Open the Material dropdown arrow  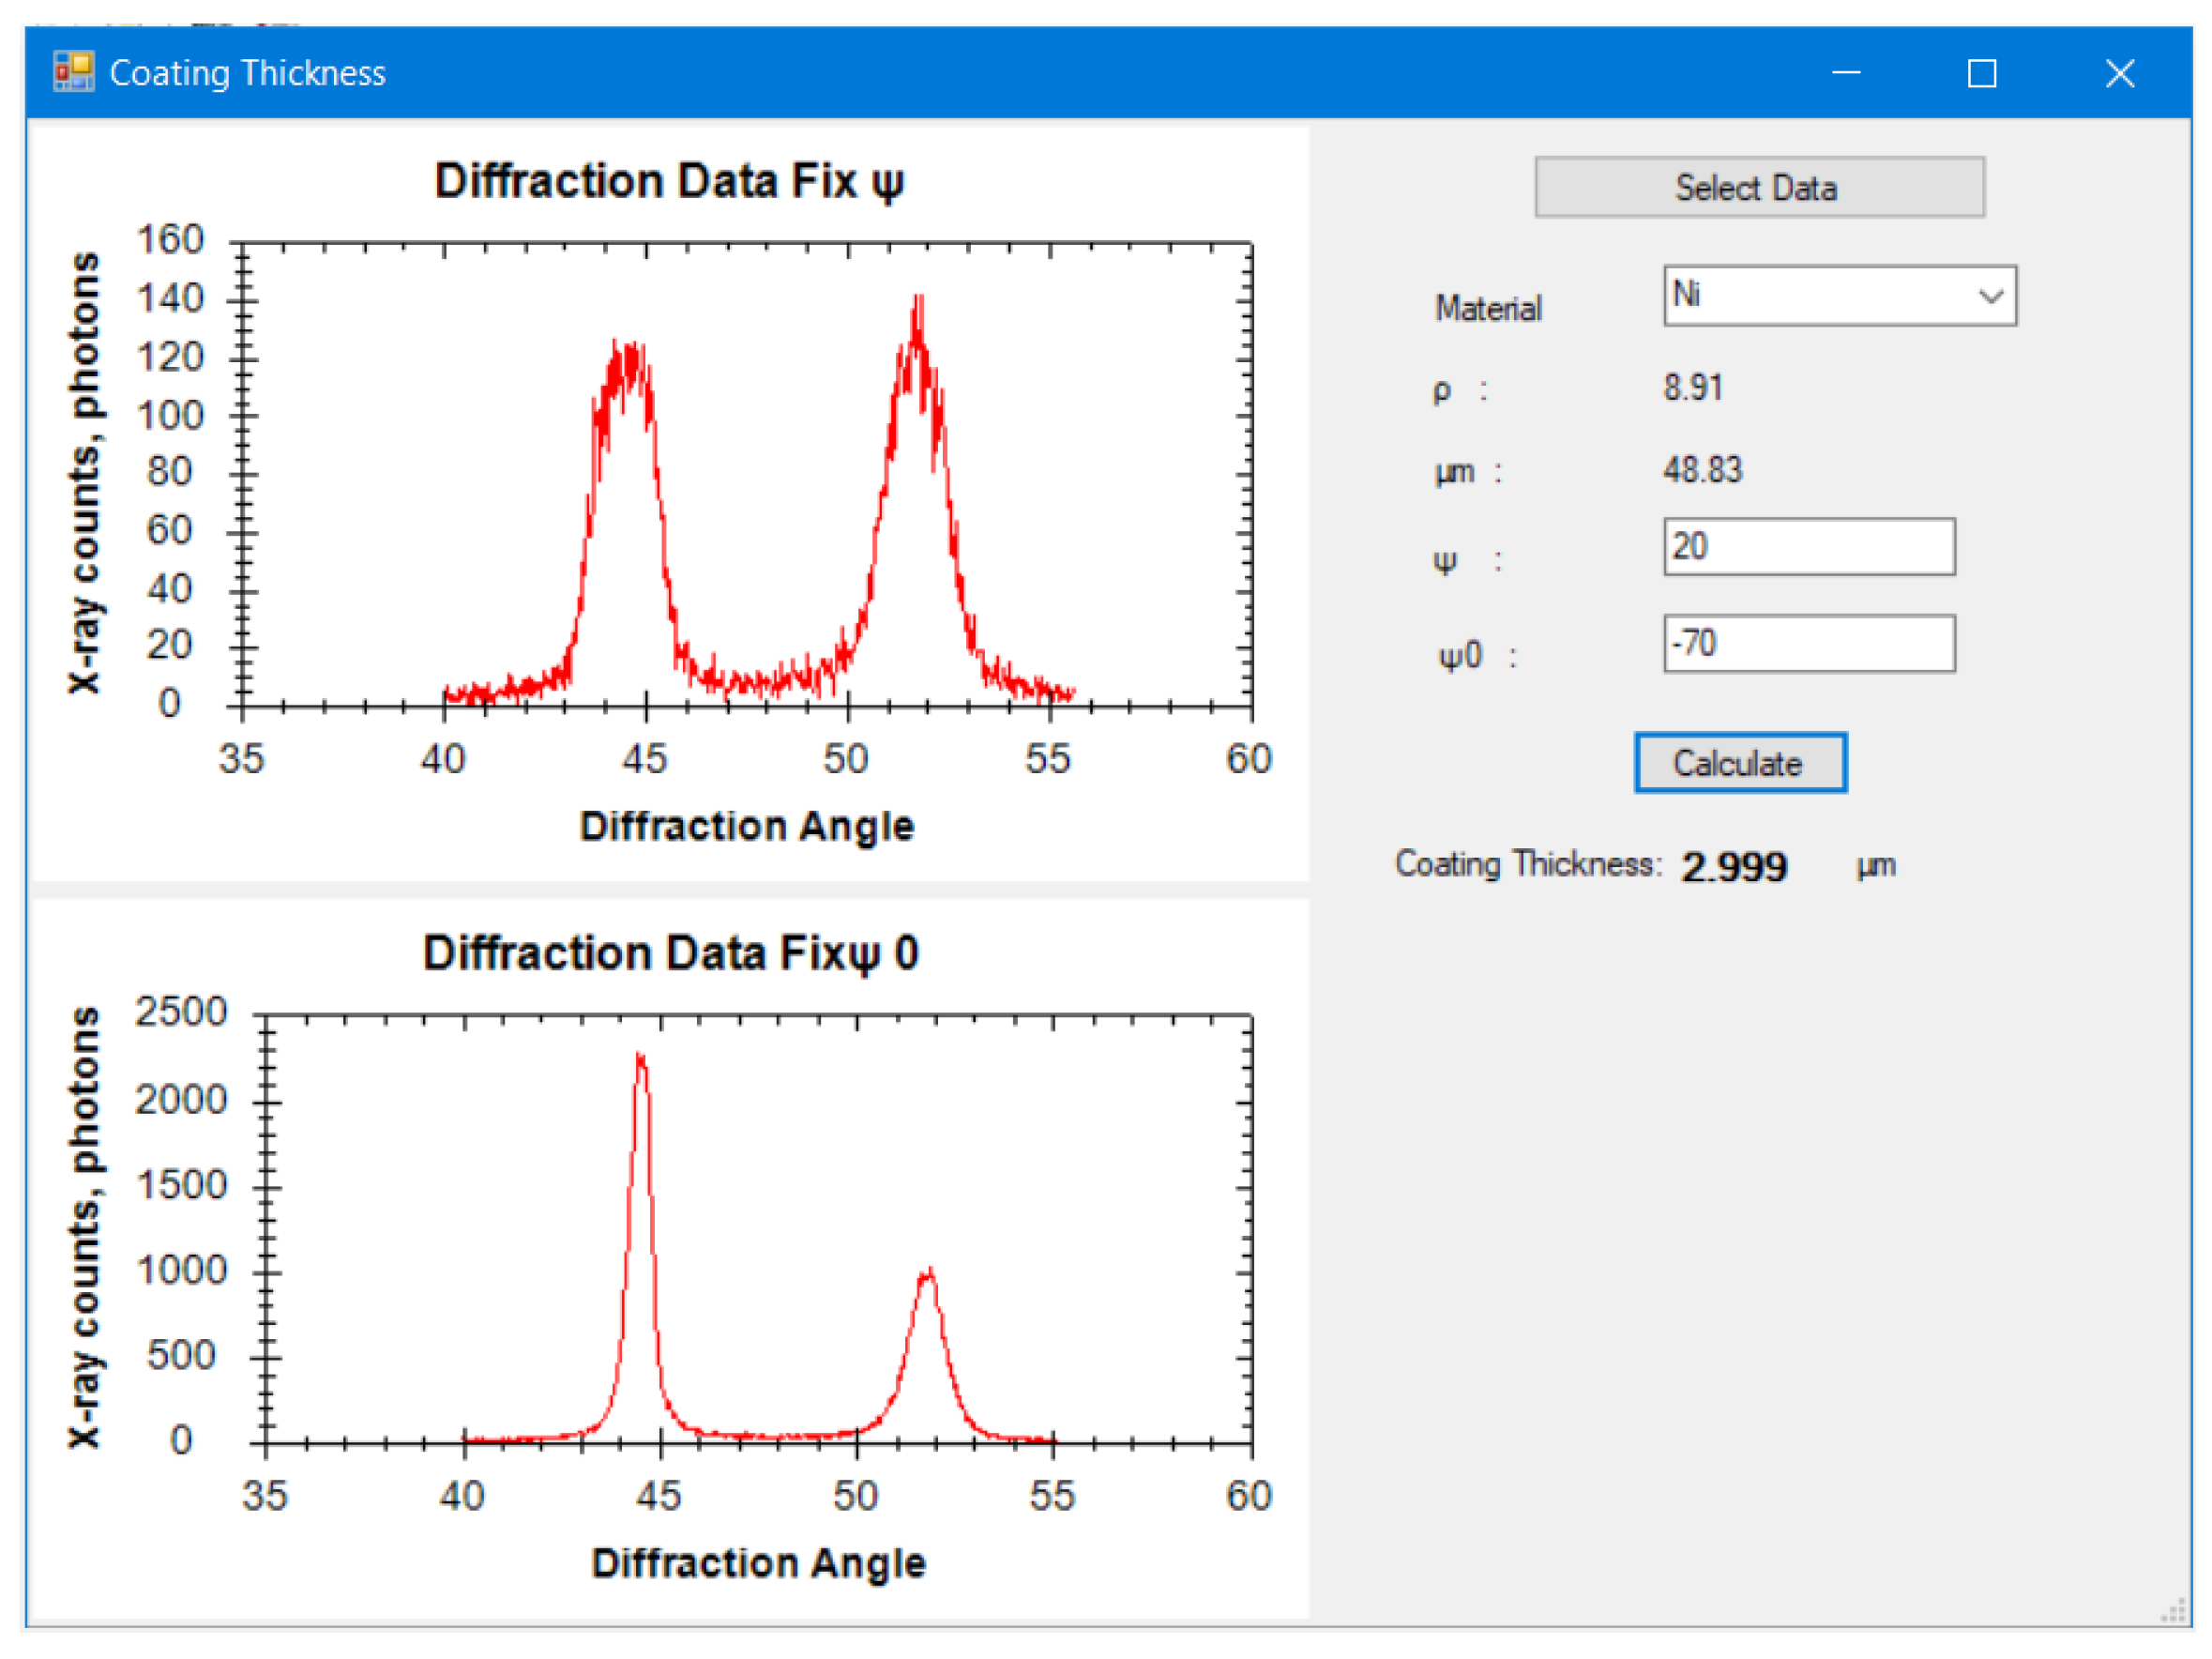point(1991,296)
